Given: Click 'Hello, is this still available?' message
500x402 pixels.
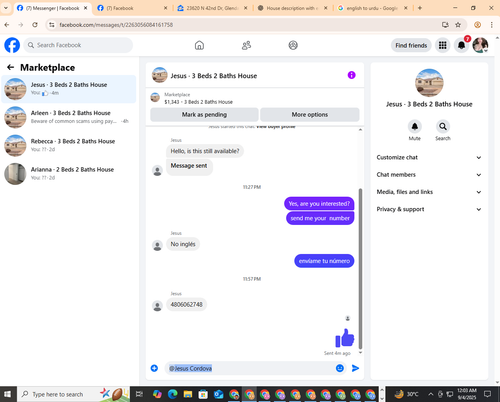Looking at the screenshot, I should click(205, 151).
